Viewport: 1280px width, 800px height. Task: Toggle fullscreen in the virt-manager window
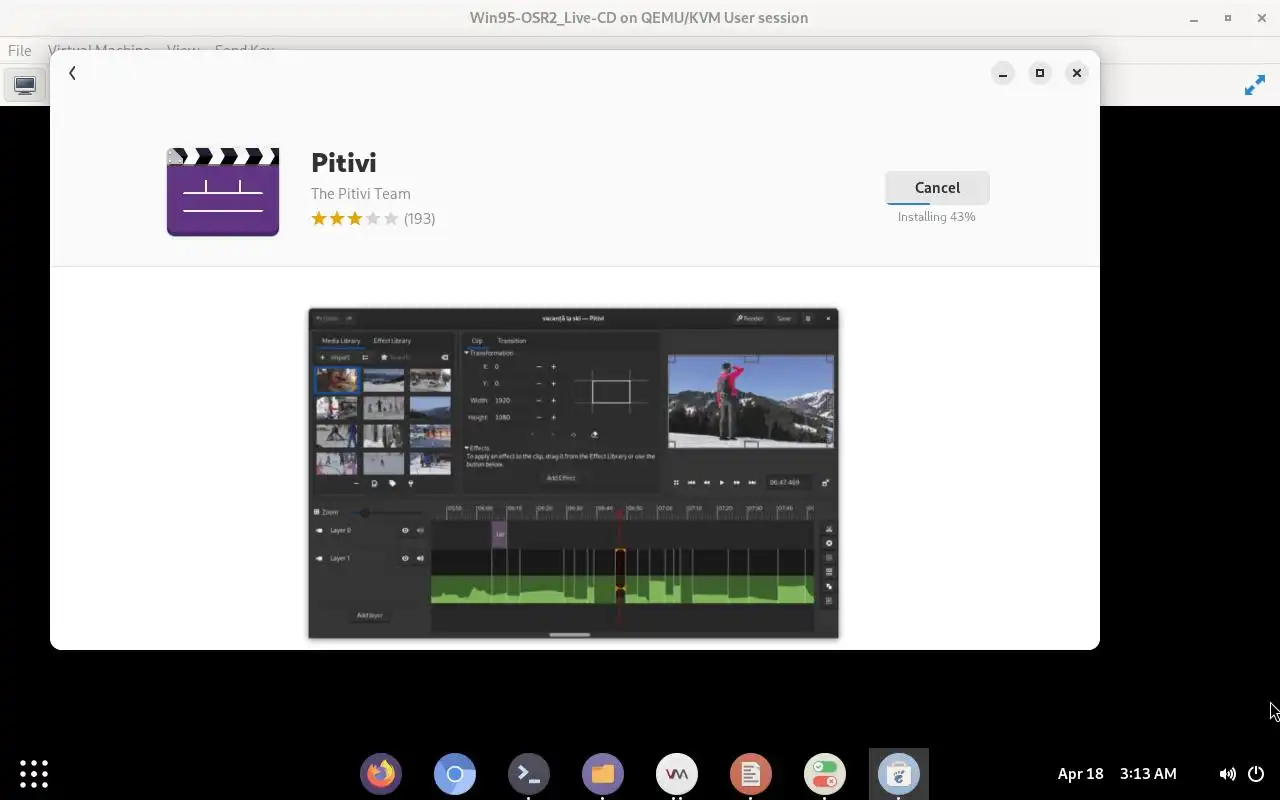click(x=1254, y=86)
